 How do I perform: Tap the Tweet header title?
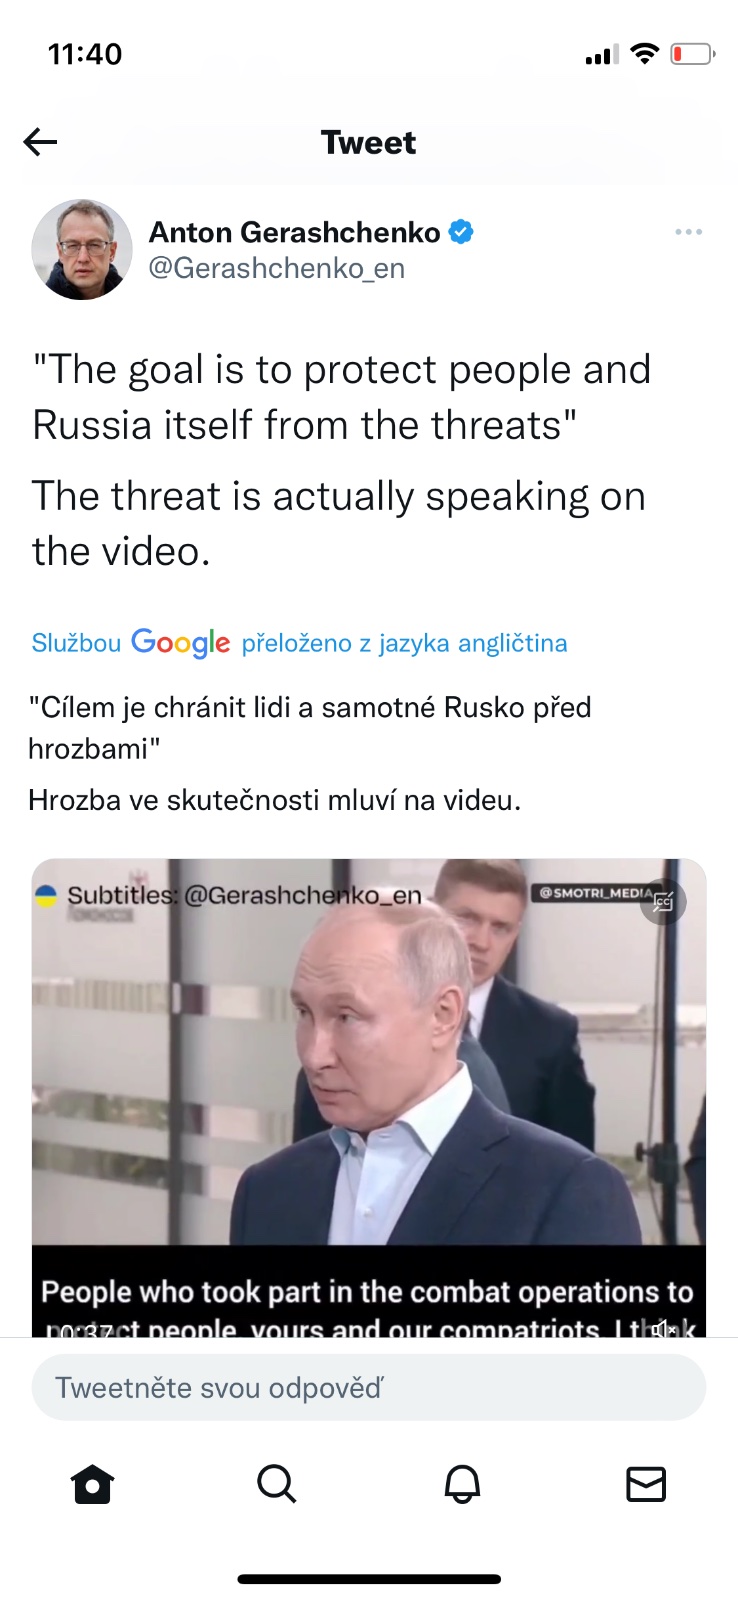[x=368, y=142]
